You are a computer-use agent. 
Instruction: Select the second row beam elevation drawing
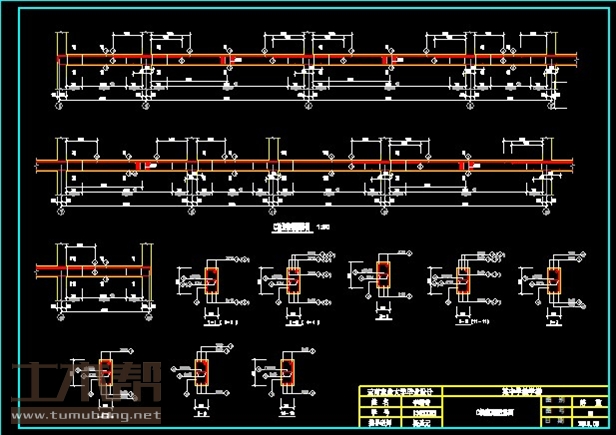305,169
